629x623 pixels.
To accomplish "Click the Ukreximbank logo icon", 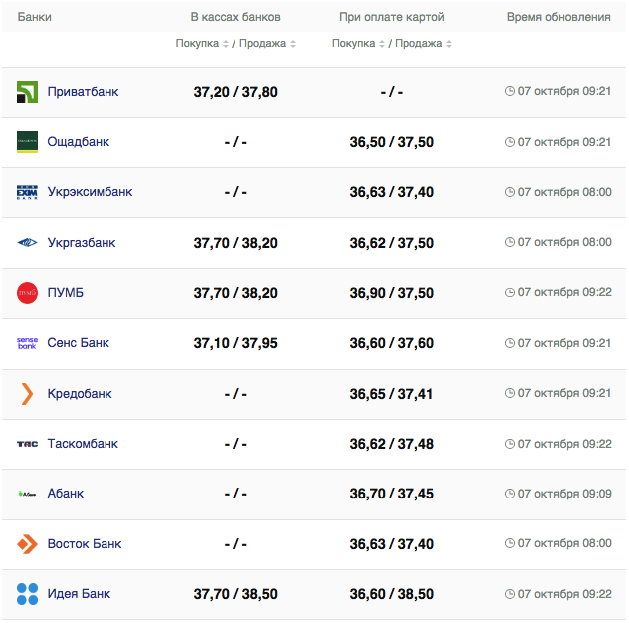I will pos(27,192).
